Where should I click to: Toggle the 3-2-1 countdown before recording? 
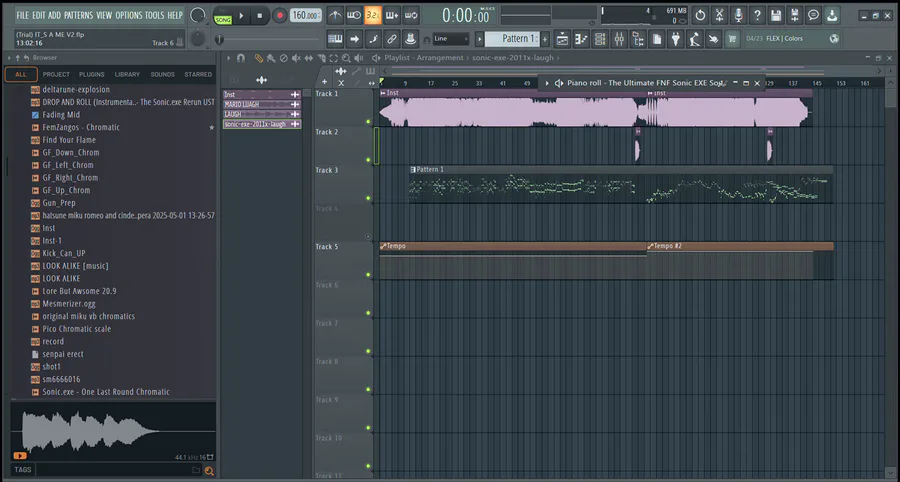(x=373, y=15)
